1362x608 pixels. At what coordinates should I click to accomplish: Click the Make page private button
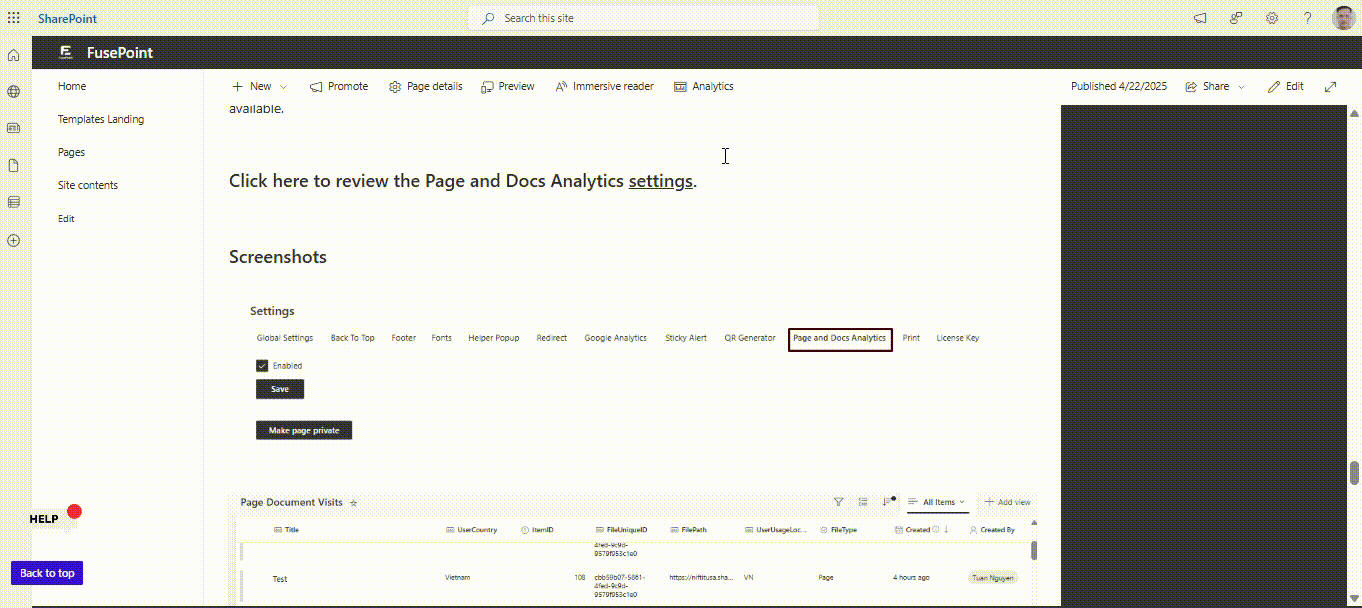point(304,431)
